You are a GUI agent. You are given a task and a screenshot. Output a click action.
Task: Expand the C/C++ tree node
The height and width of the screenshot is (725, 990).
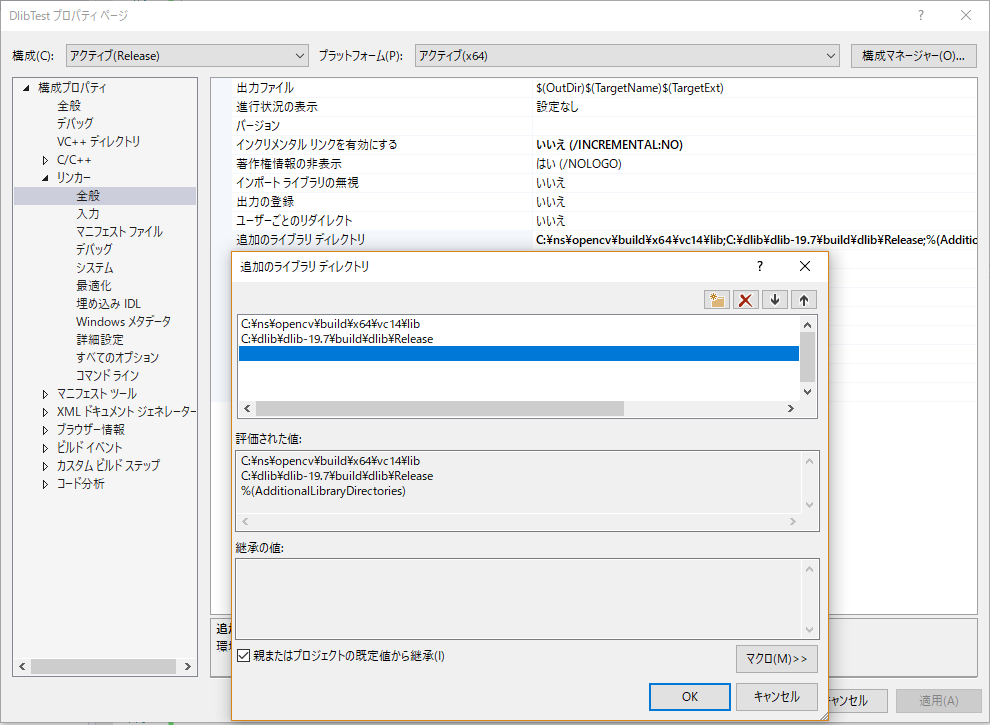pyautogui.click(x=45, y=159)
